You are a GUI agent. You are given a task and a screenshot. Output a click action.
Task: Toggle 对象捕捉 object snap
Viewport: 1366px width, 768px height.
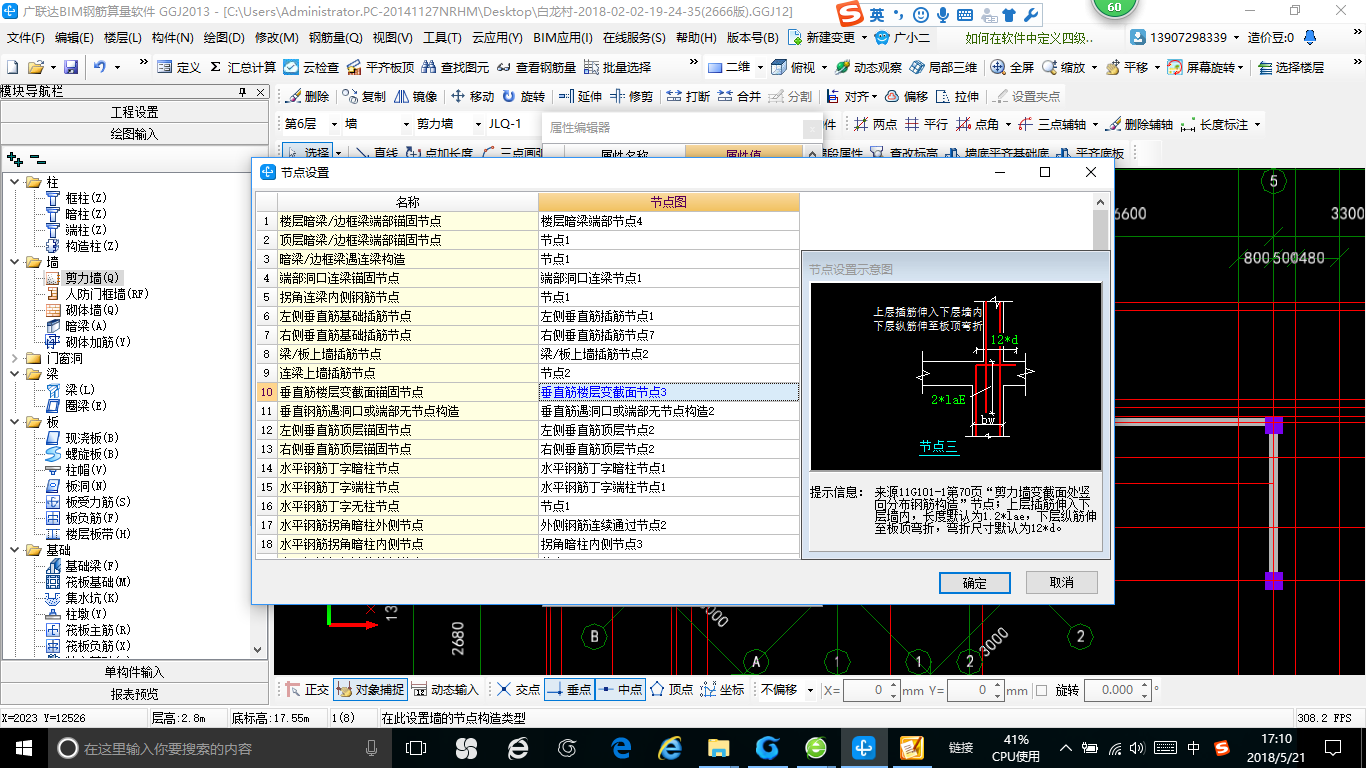369,690
